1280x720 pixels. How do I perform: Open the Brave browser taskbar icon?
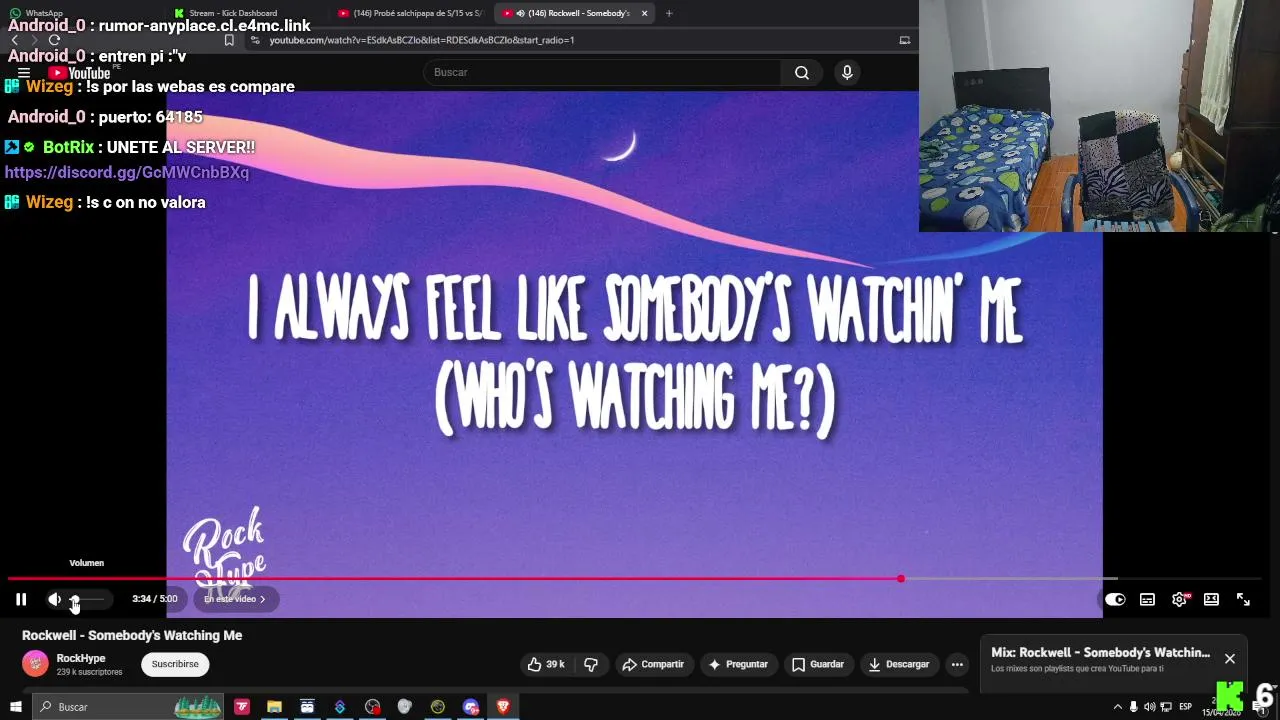click(503, 707)
